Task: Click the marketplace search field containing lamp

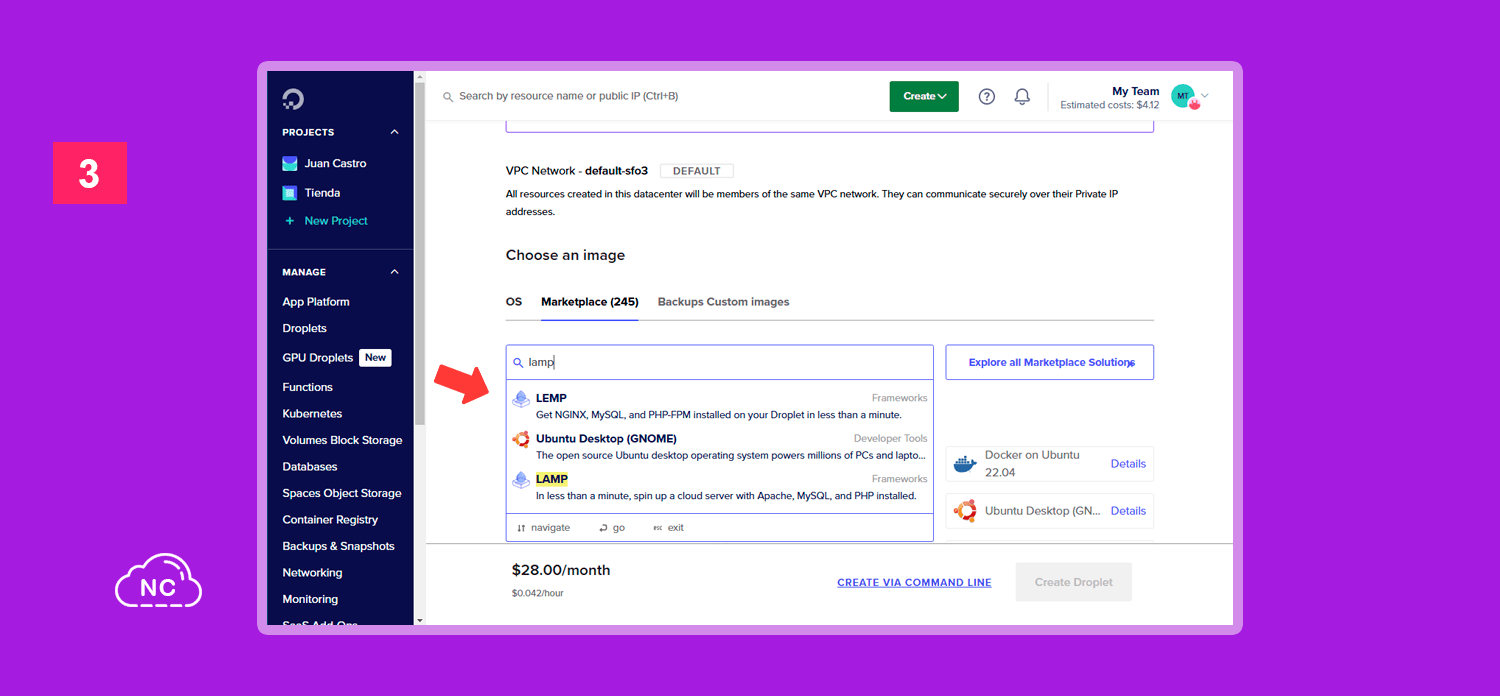Action: click(720, 363)
